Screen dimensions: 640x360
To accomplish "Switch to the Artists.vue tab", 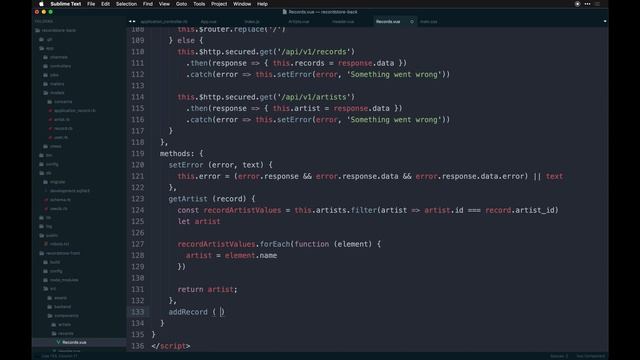I will 299,22.
